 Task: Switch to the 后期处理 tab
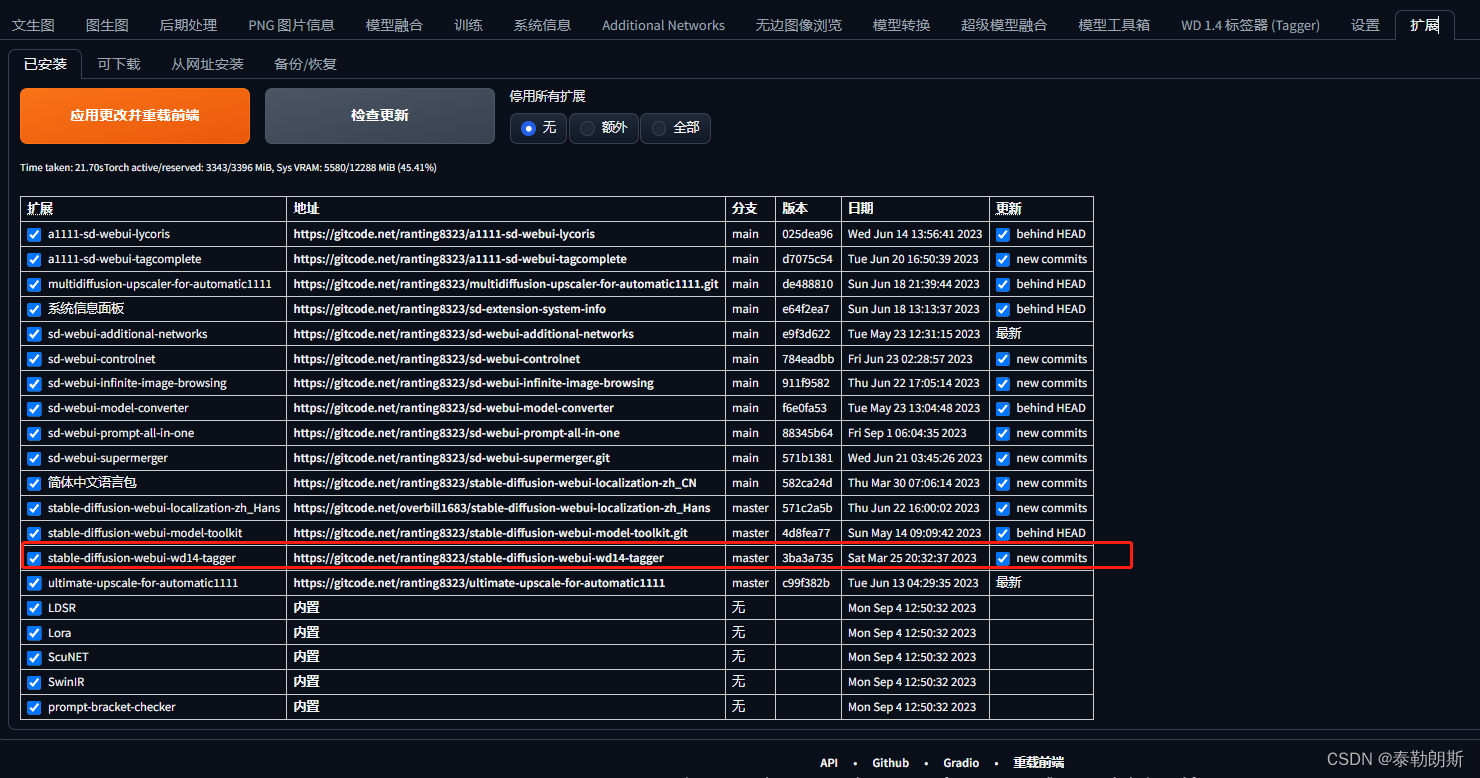188,25
